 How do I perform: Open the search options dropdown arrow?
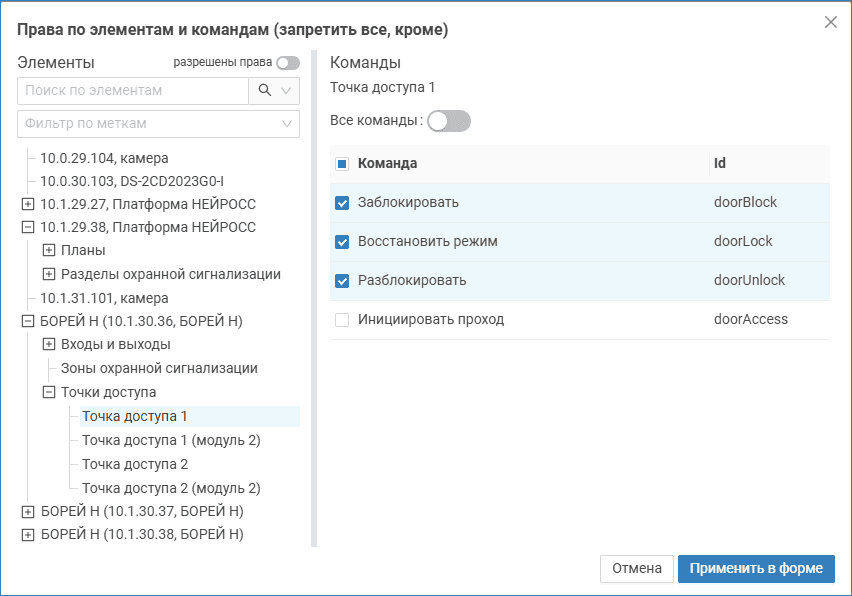[x=287, y=90]
